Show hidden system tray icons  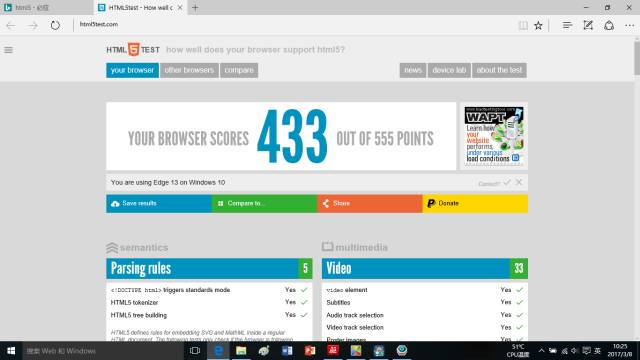point(541,351)
